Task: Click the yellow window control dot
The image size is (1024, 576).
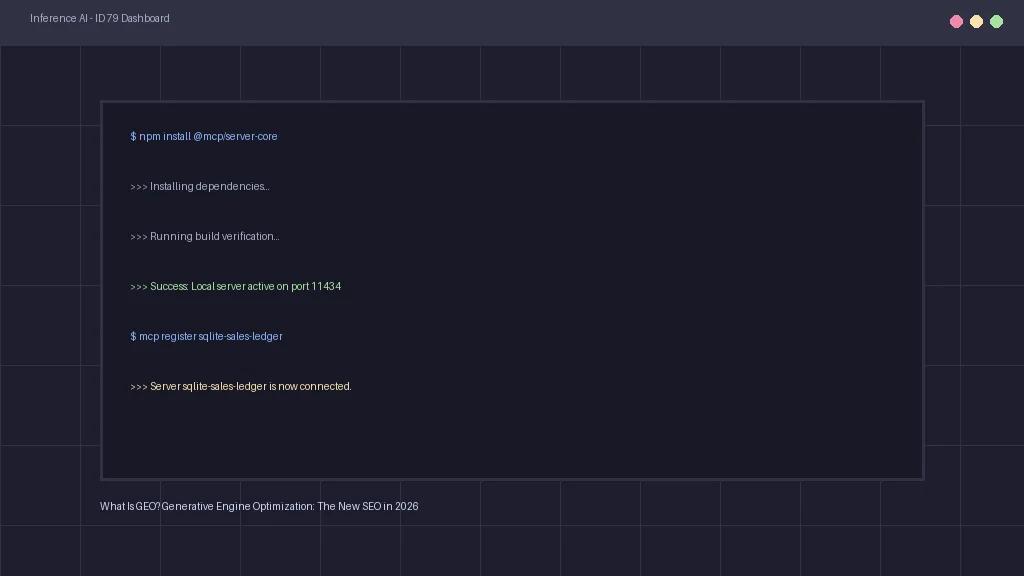Action: click(976, 22)
